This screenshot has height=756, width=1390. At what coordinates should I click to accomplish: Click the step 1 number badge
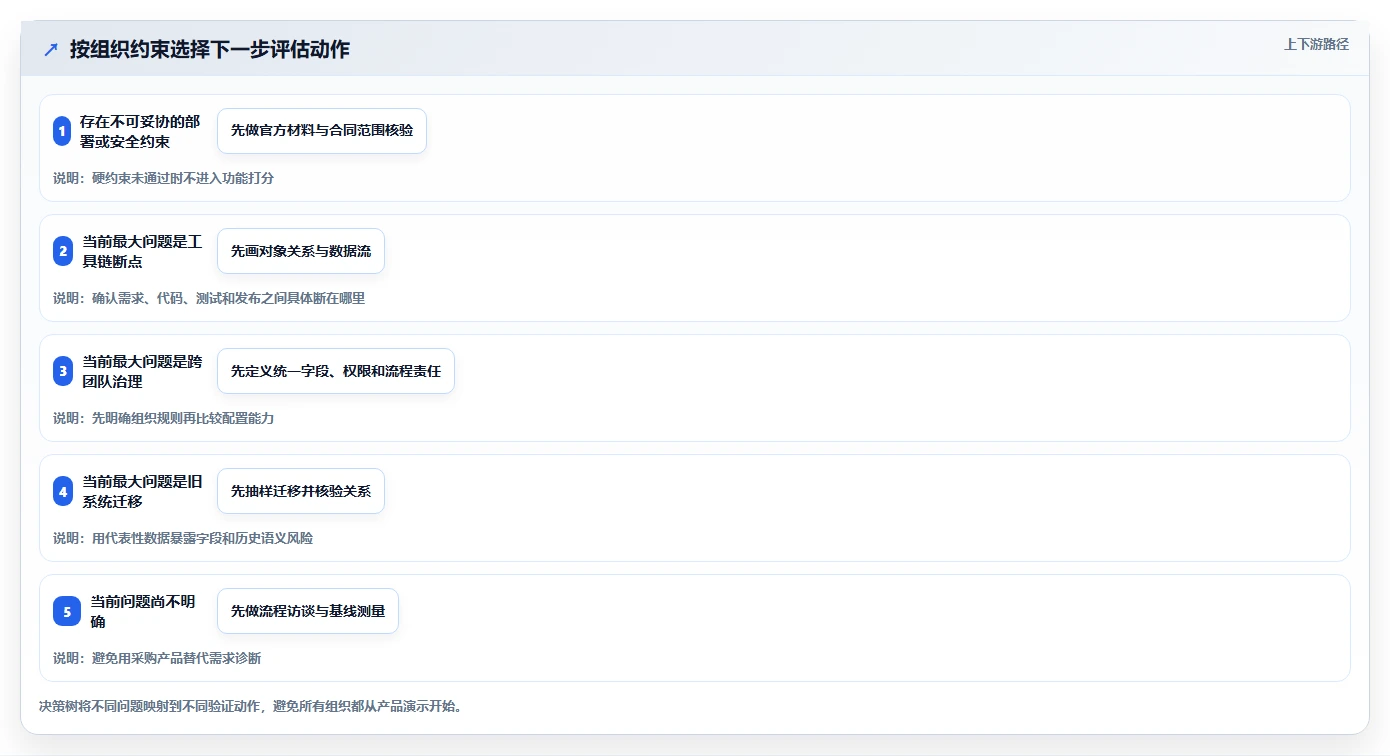point(62,131)
